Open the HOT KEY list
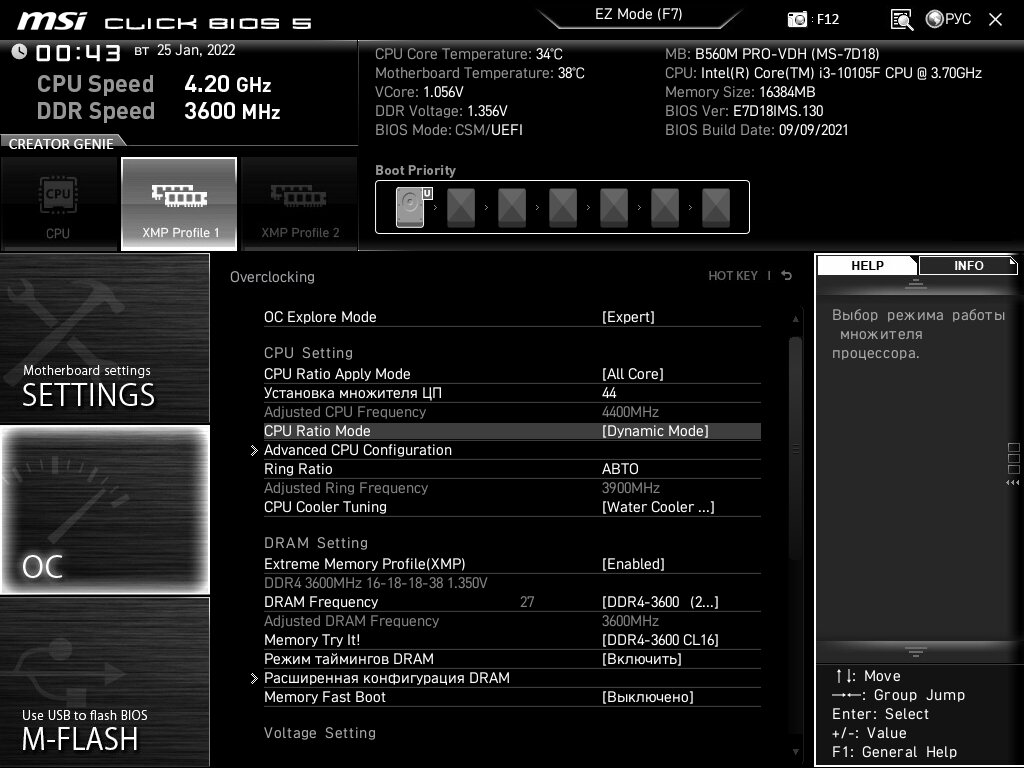The width and height of the screenshot is (1024, 768). 733,276
